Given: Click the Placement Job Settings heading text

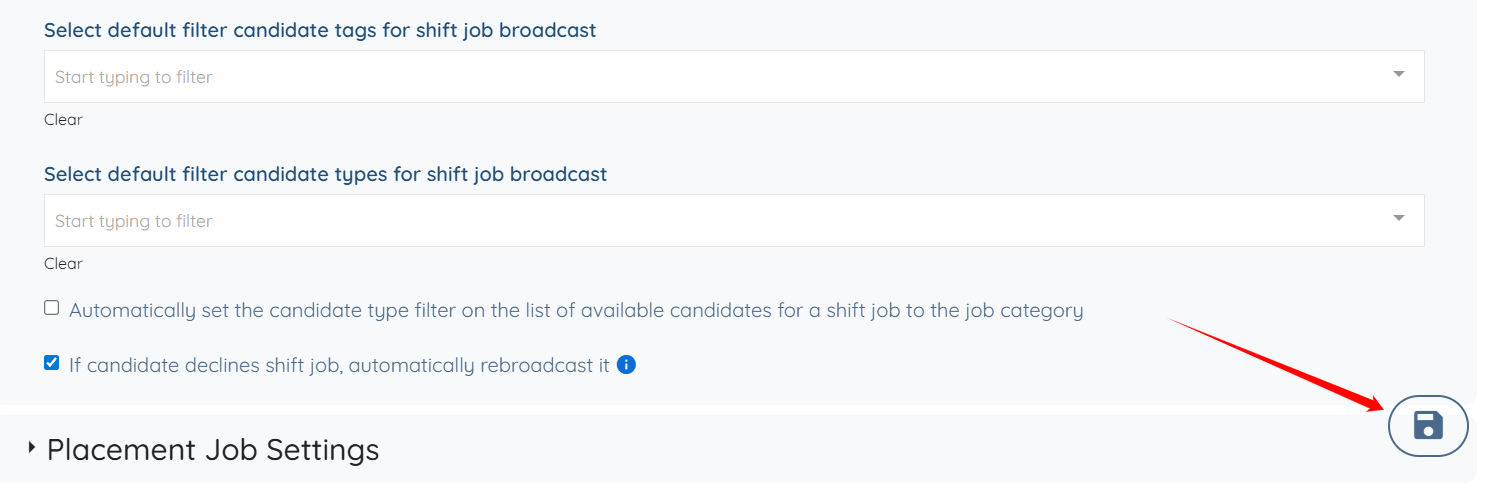Looking at the screenshot, I should (x=213, y=450).
